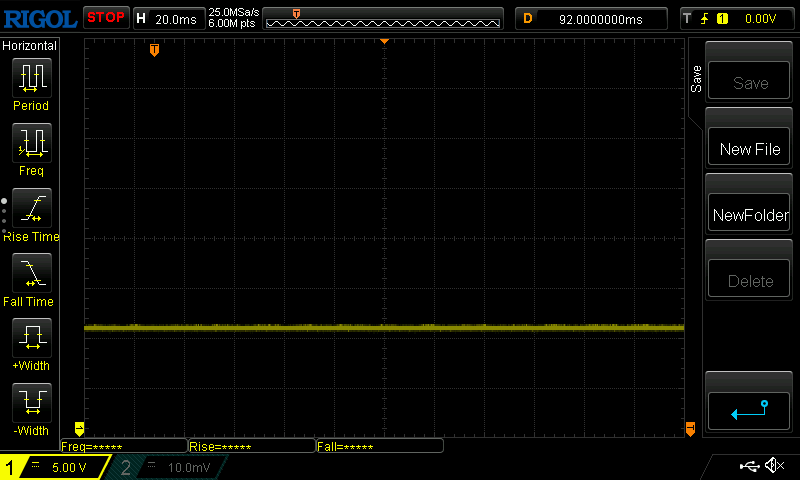Select the +Width measurement icon
The height and width of the screenshot is (480, 800).
(x=32, y=337)
